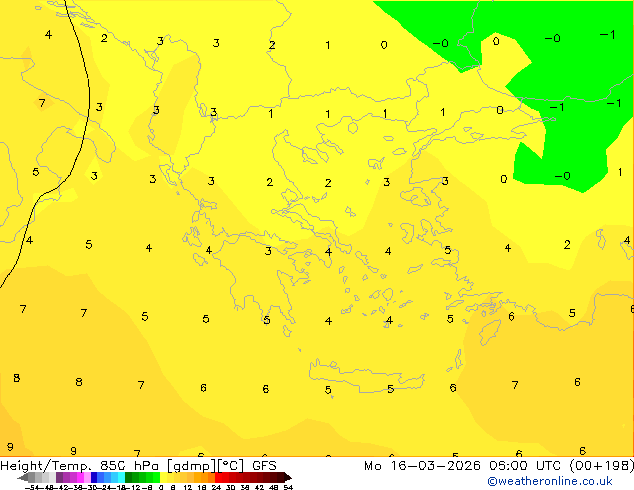
Task: Pick the cyan swatch in the color legend
Action: [121, 477]
